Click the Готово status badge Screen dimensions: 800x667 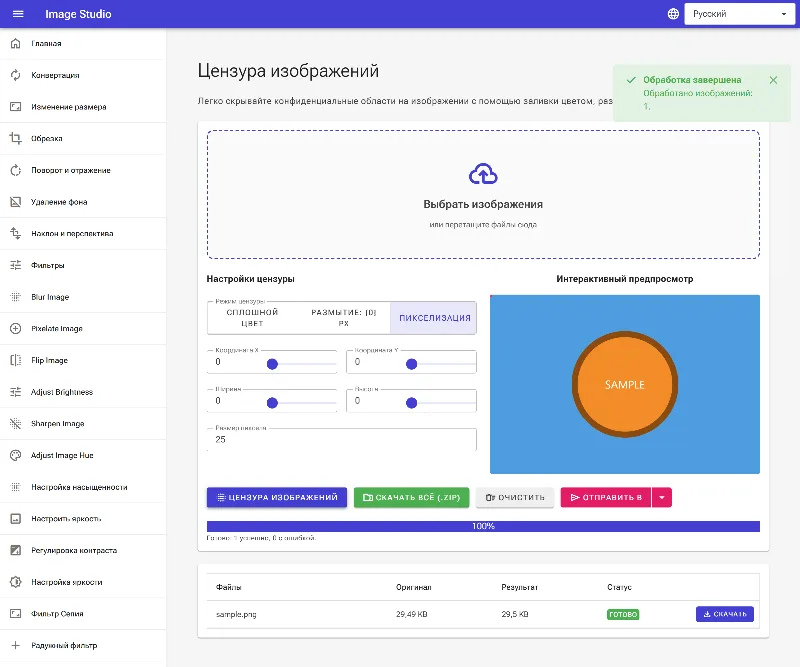click(x=623, y=614)
